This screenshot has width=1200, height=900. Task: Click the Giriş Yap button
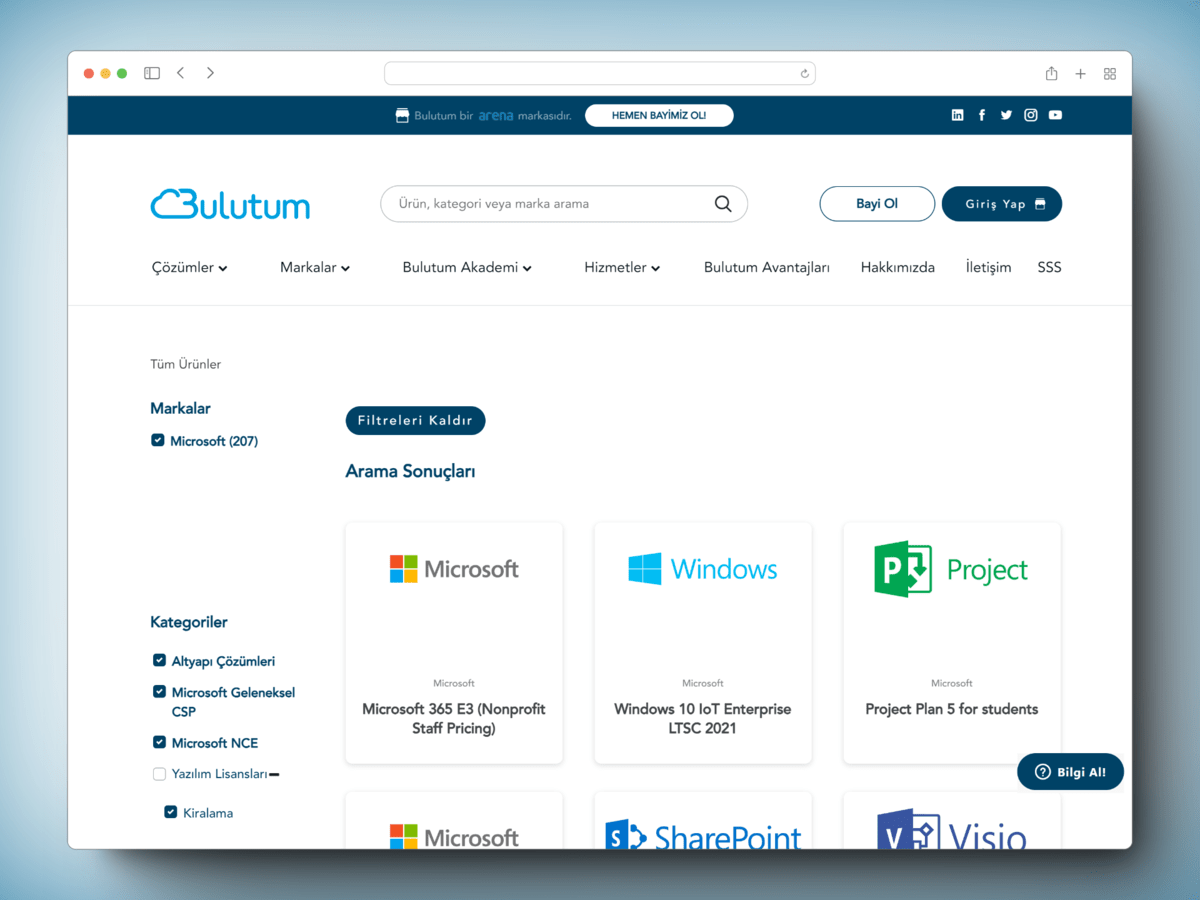[1002, 204]
